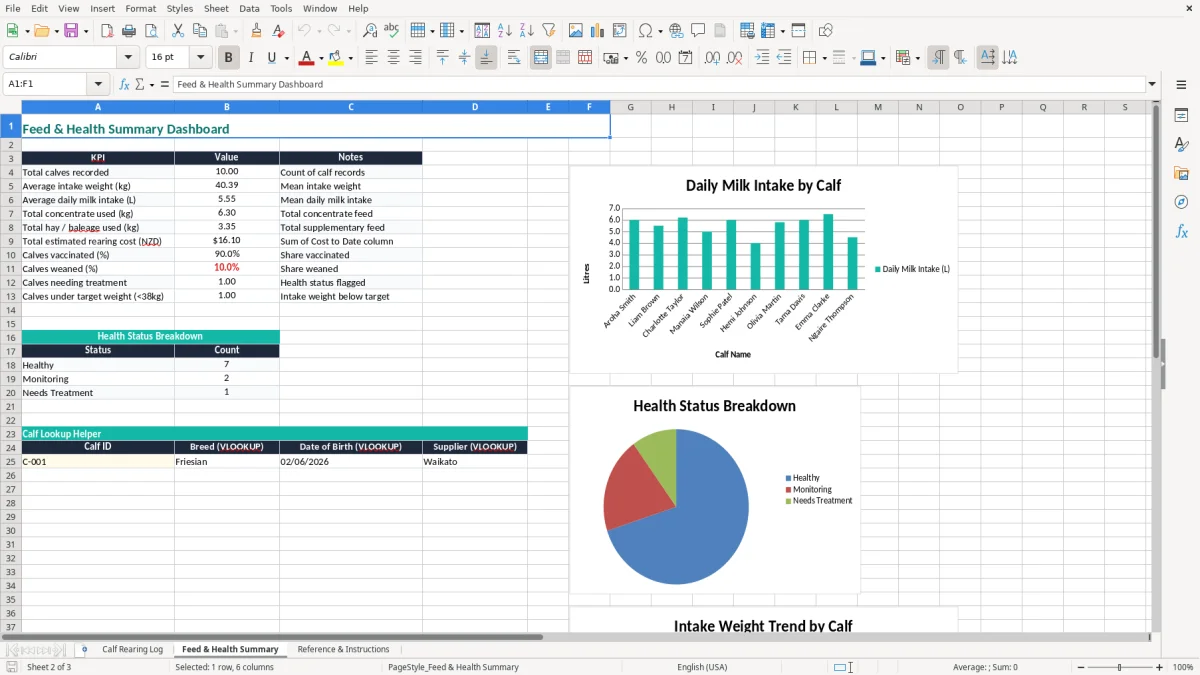Click the Increase Indent icon
The image size is (1200, 675).
[762, 58]
